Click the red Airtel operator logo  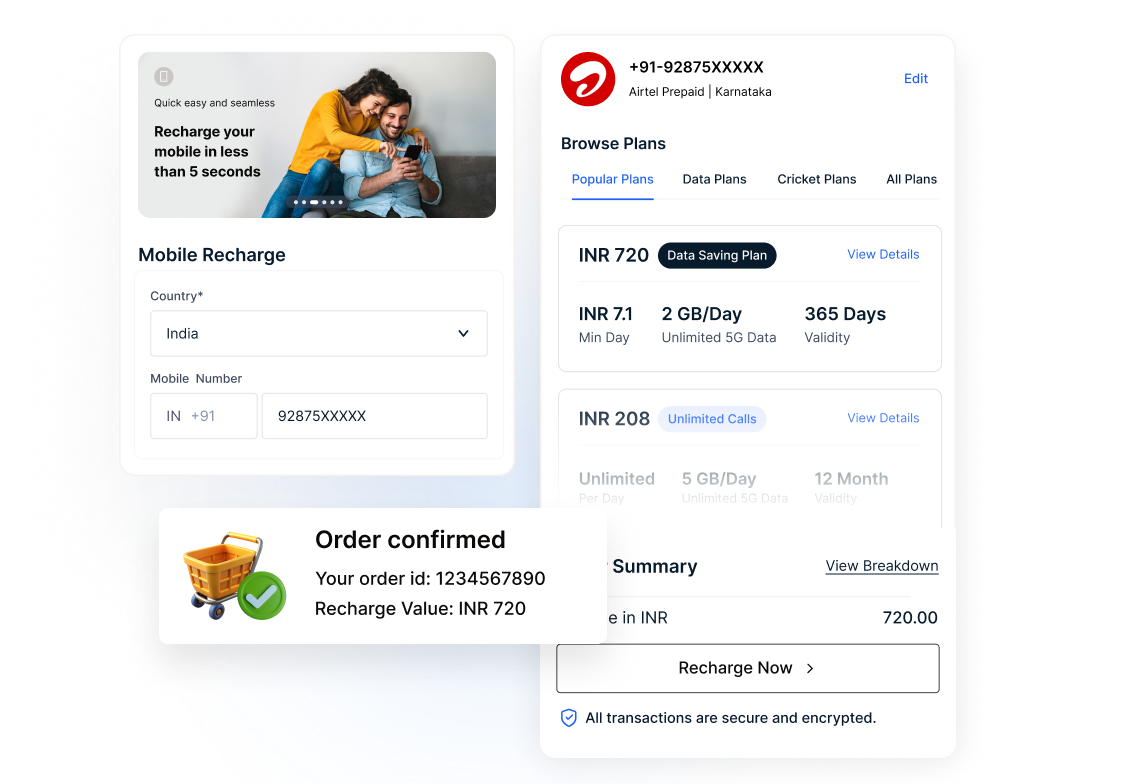click(588, 79)
